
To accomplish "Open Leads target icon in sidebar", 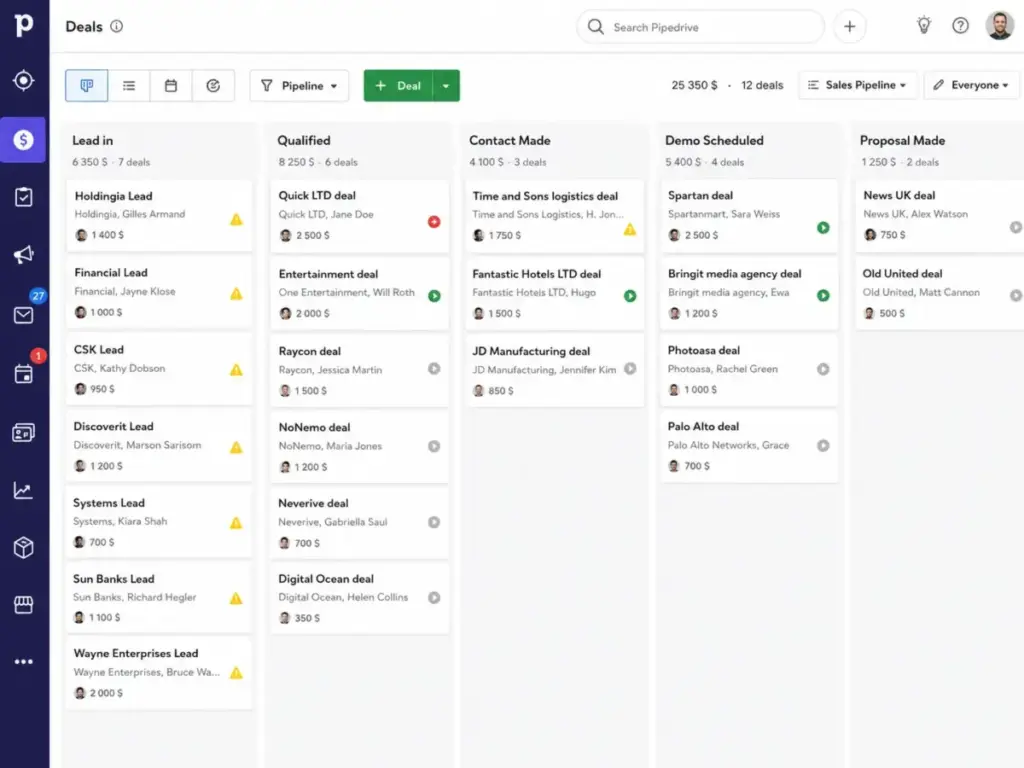I will tap(24, 80).
